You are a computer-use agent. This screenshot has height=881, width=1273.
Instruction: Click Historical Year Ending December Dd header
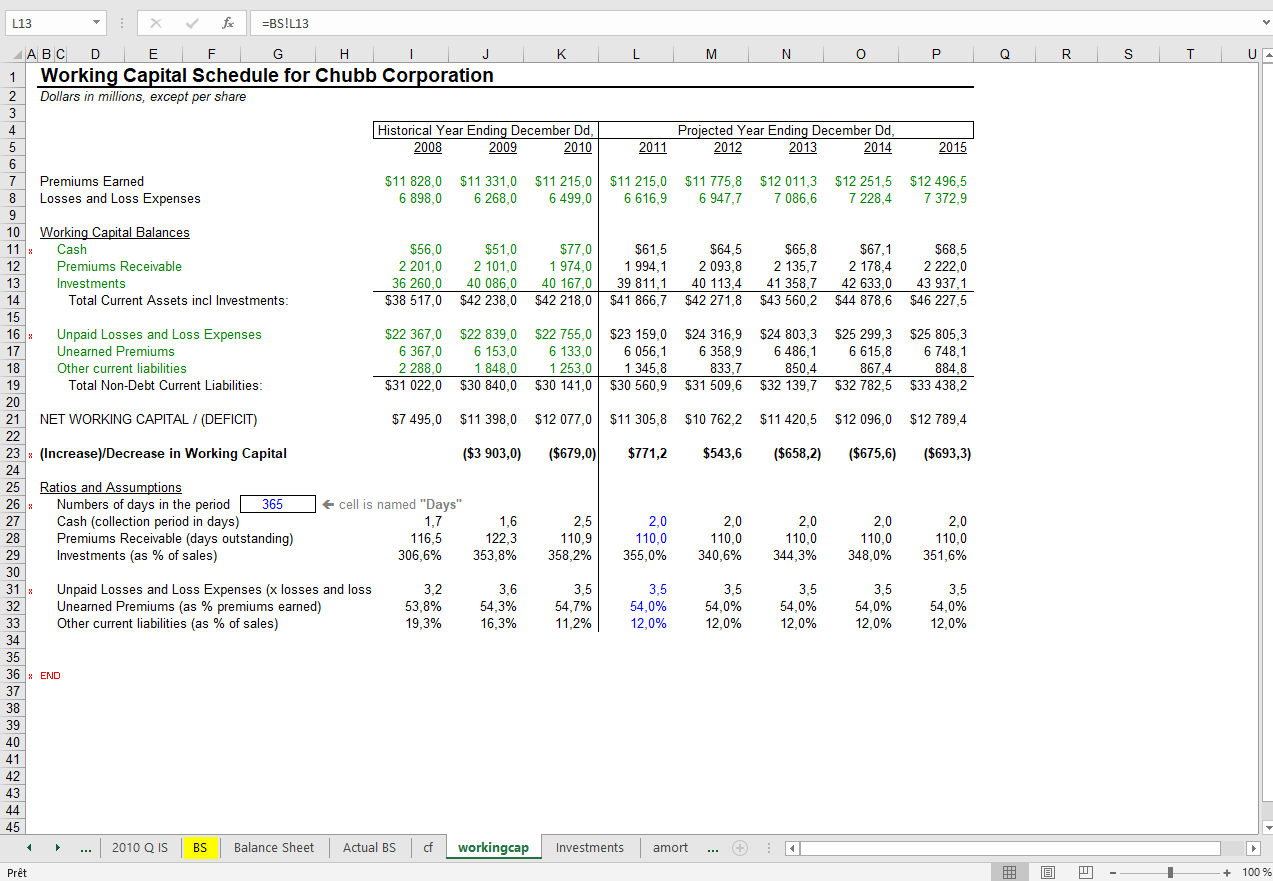pyautogui.click(x=486, y=130)
